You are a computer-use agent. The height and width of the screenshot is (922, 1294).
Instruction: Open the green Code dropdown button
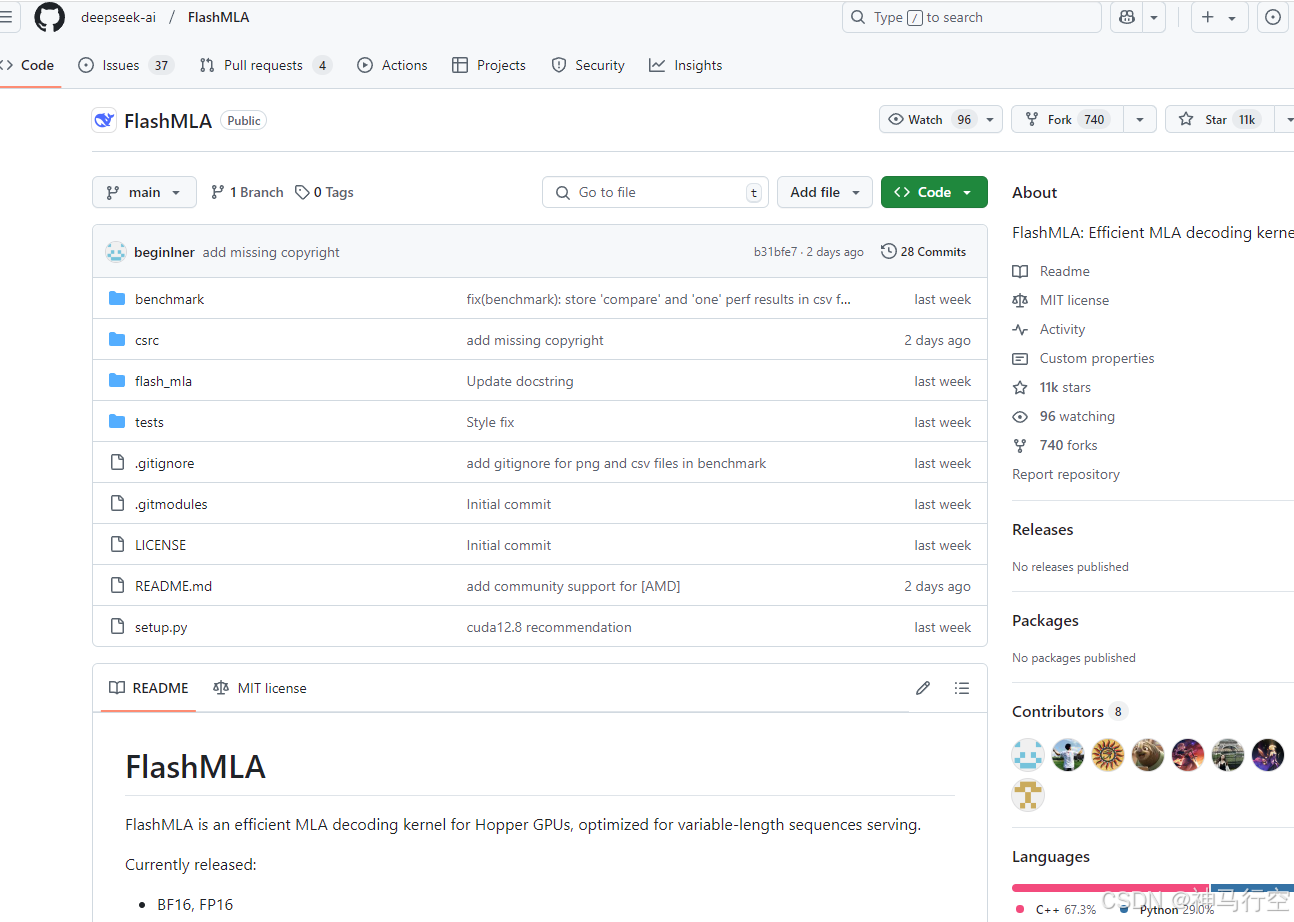(934, 192)
